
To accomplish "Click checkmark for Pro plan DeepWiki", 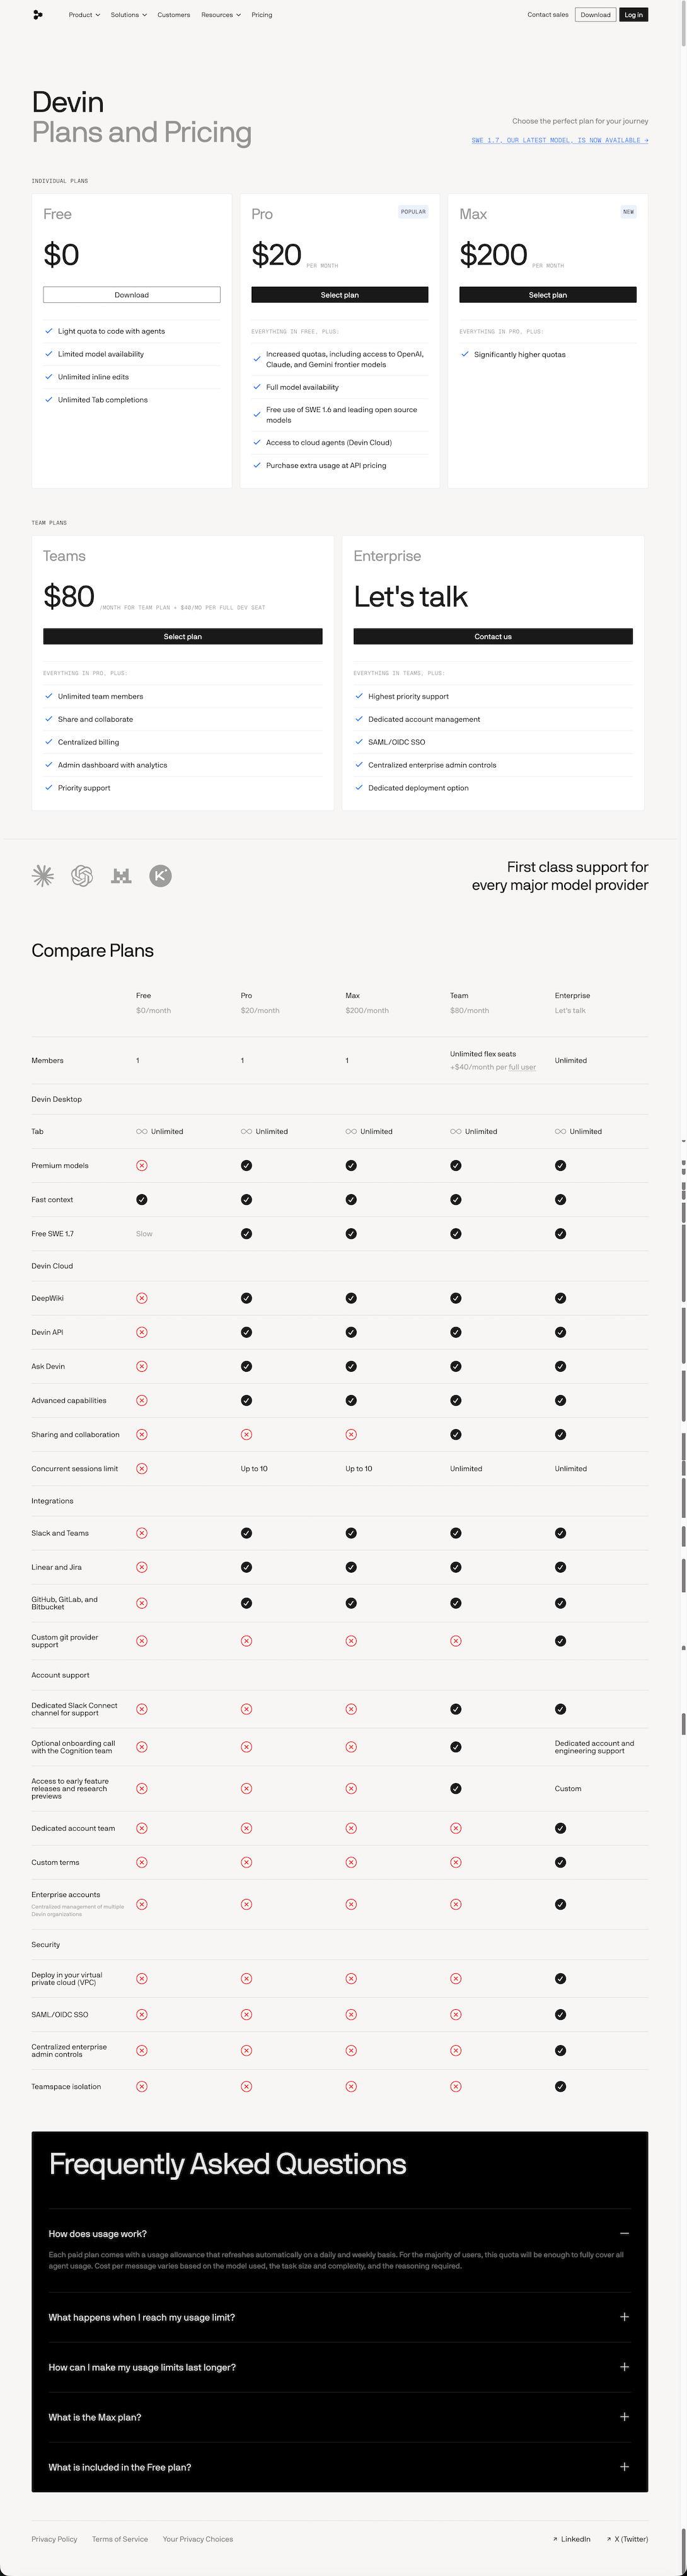I will click(246, 1298).
